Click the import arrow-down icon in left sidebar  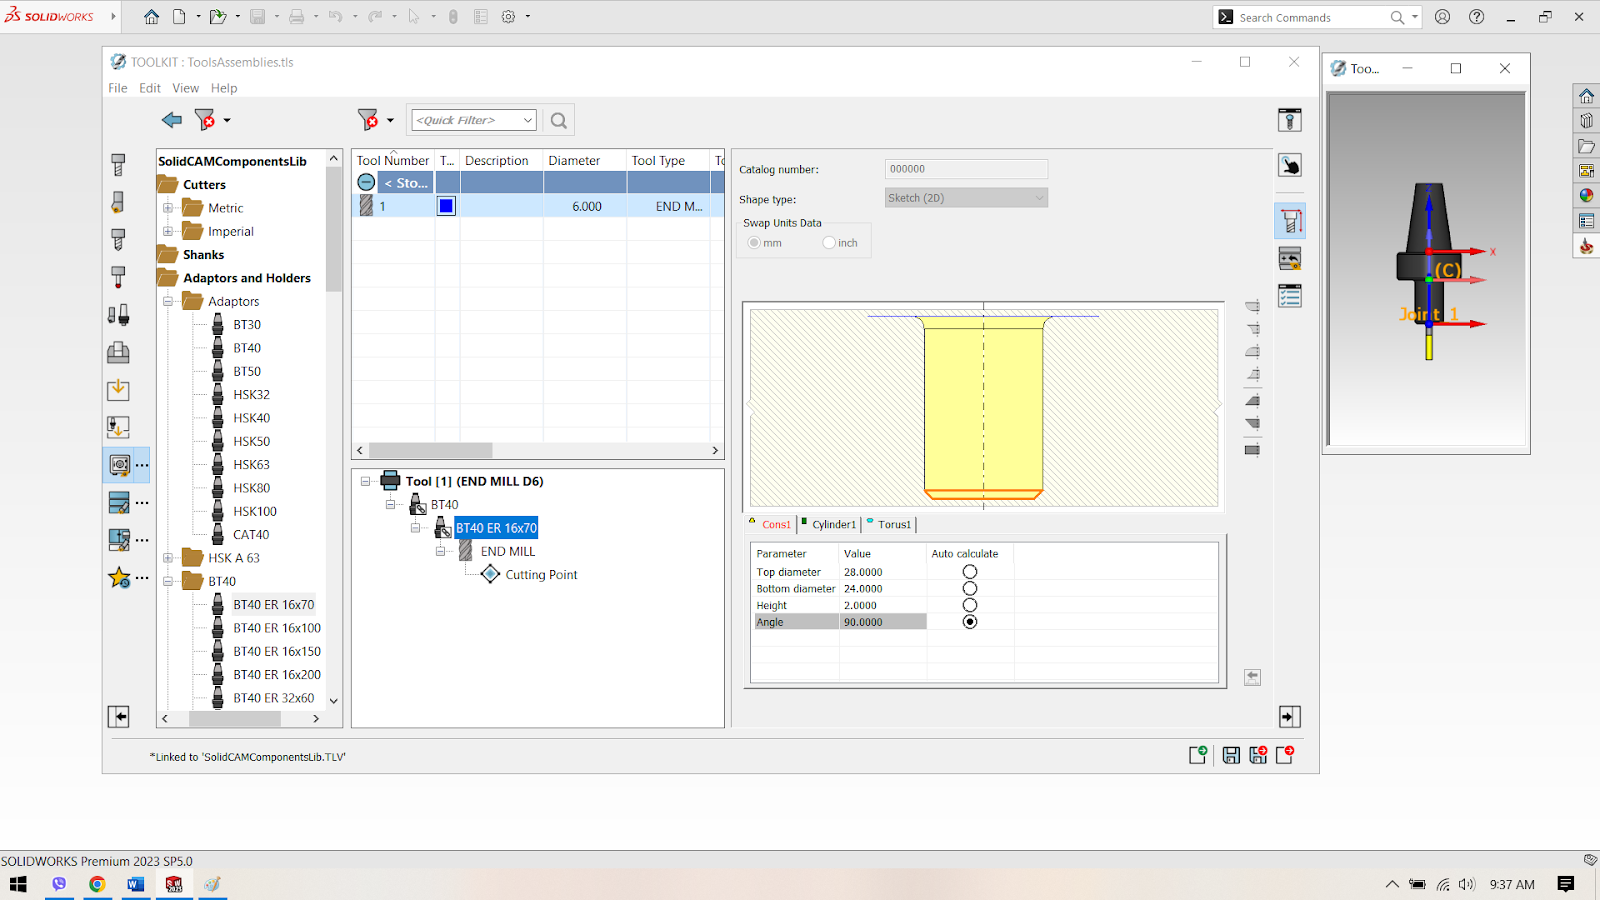coord(118,390)
